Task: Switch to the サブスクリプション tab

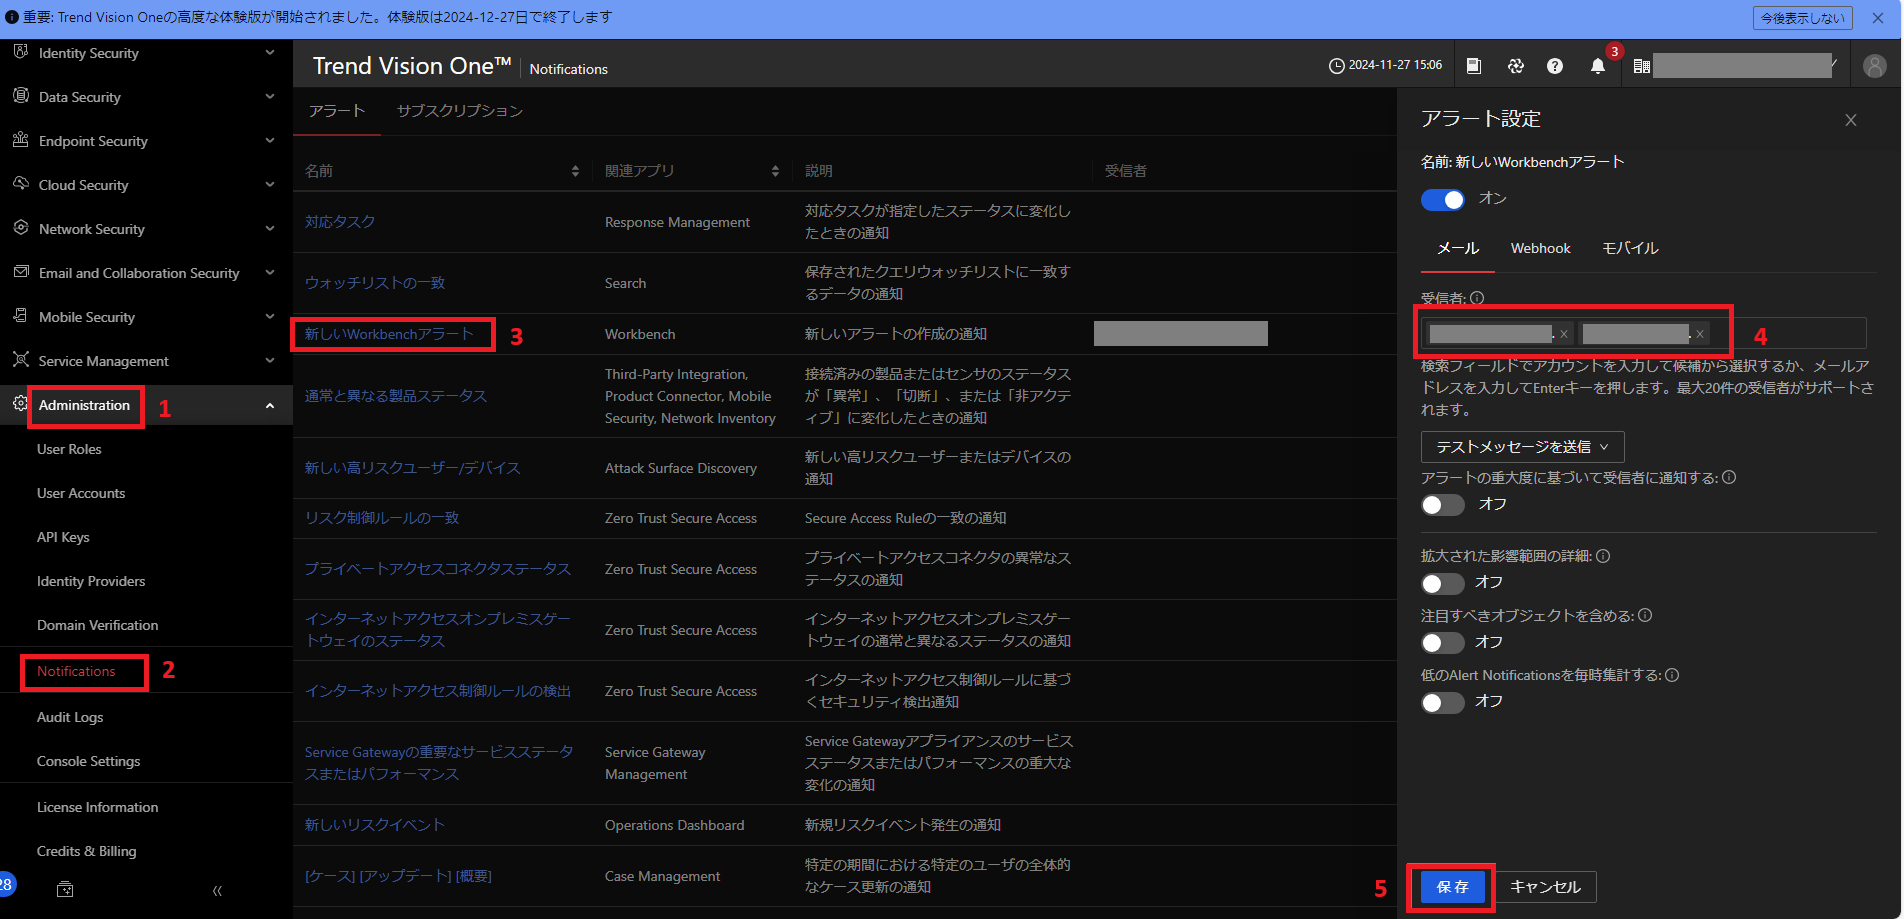Action: 459,111
